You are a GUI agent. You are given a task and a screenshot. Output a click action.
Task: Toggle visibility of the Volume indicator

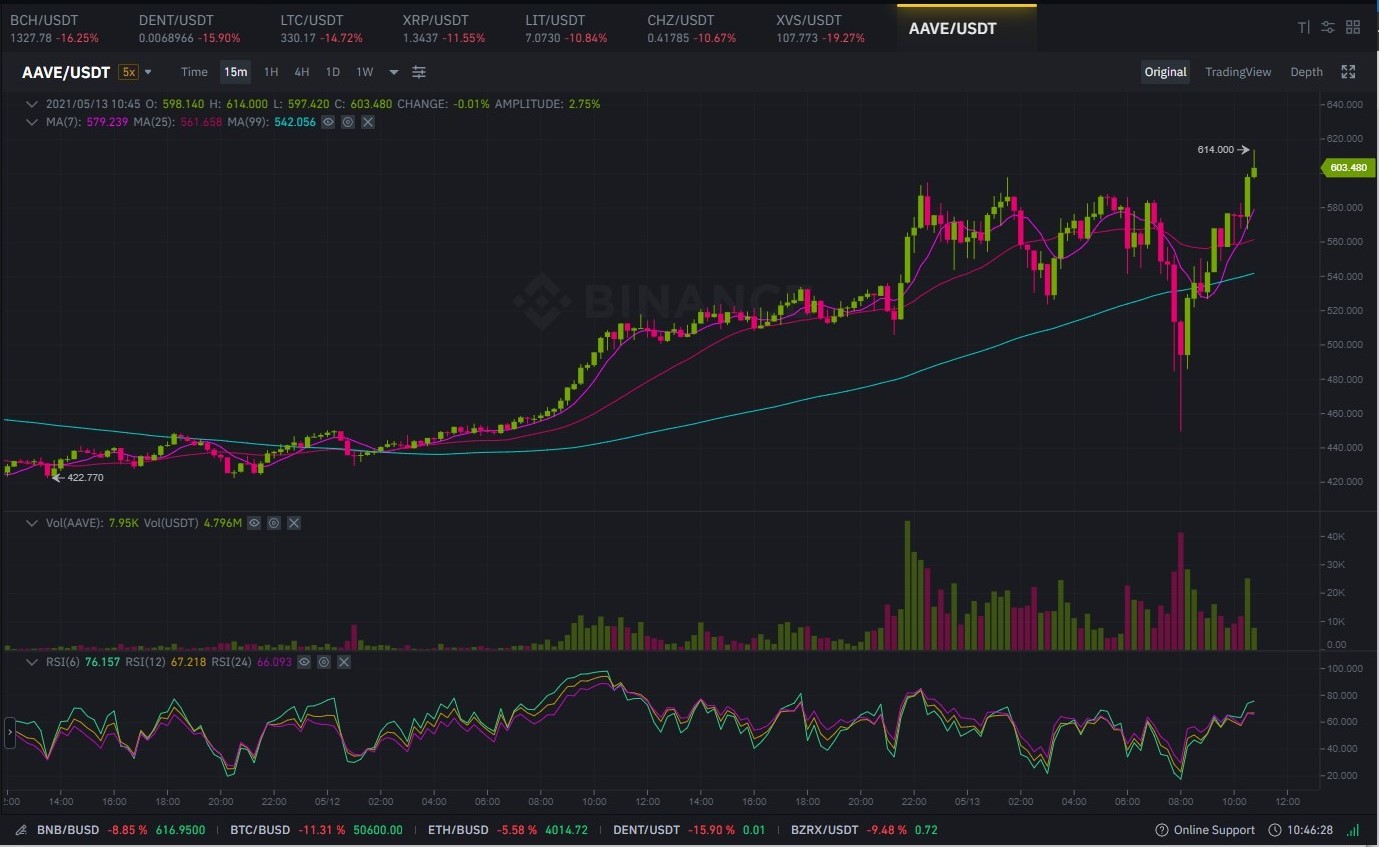(x=254, y=523)
